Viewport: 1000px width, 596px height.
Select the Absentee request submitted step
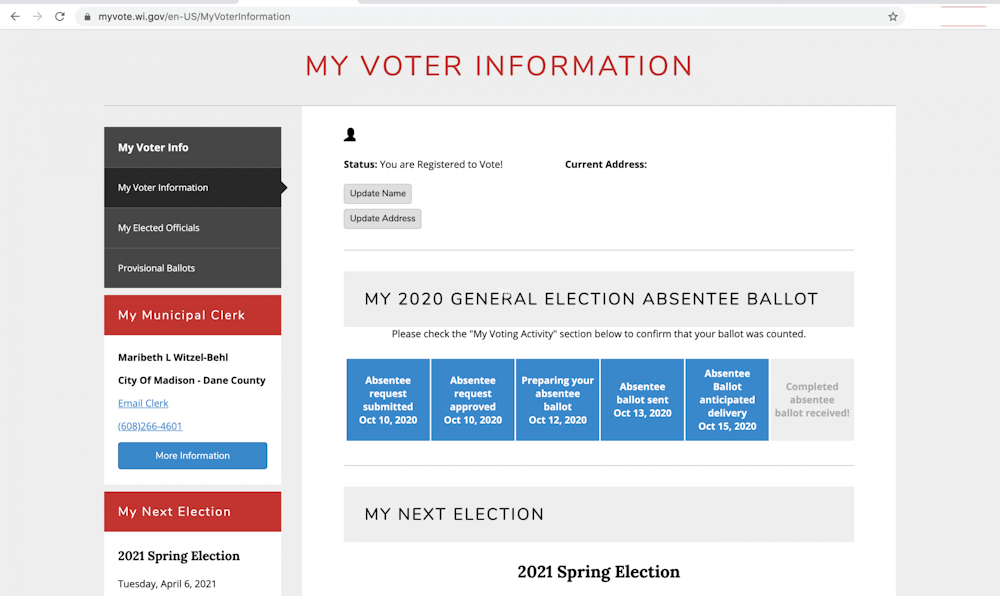click(388, 400)
